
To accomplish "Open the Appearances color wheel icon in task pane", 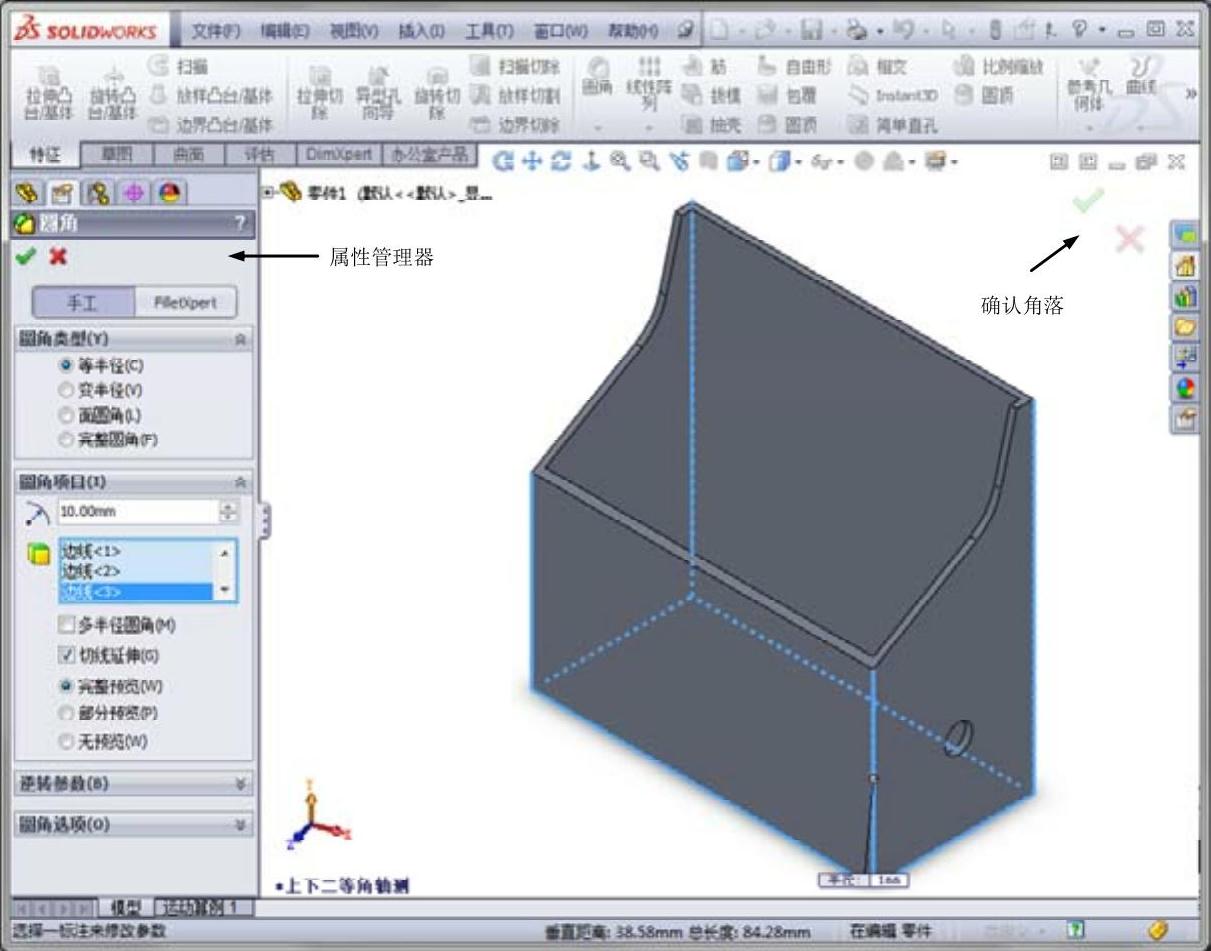I will pos(1185,388).
